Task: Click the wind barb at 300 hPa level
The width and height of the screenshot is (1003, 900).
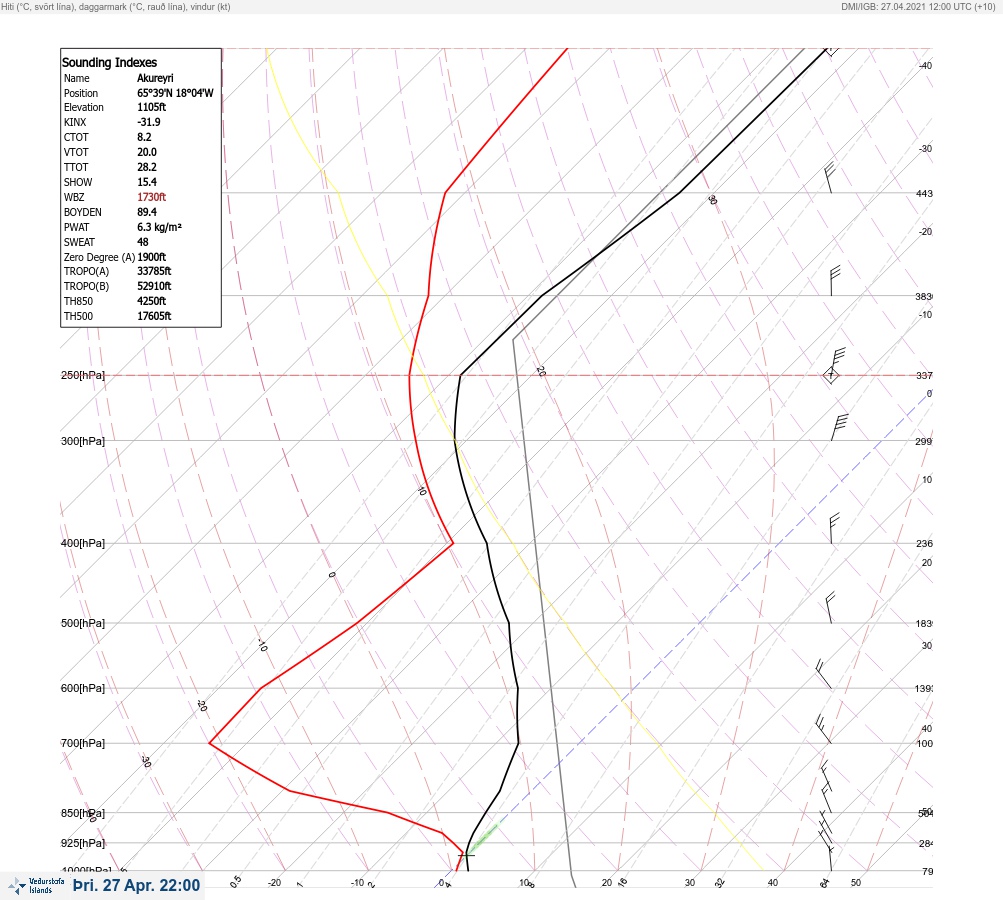Action: point(839,427)
